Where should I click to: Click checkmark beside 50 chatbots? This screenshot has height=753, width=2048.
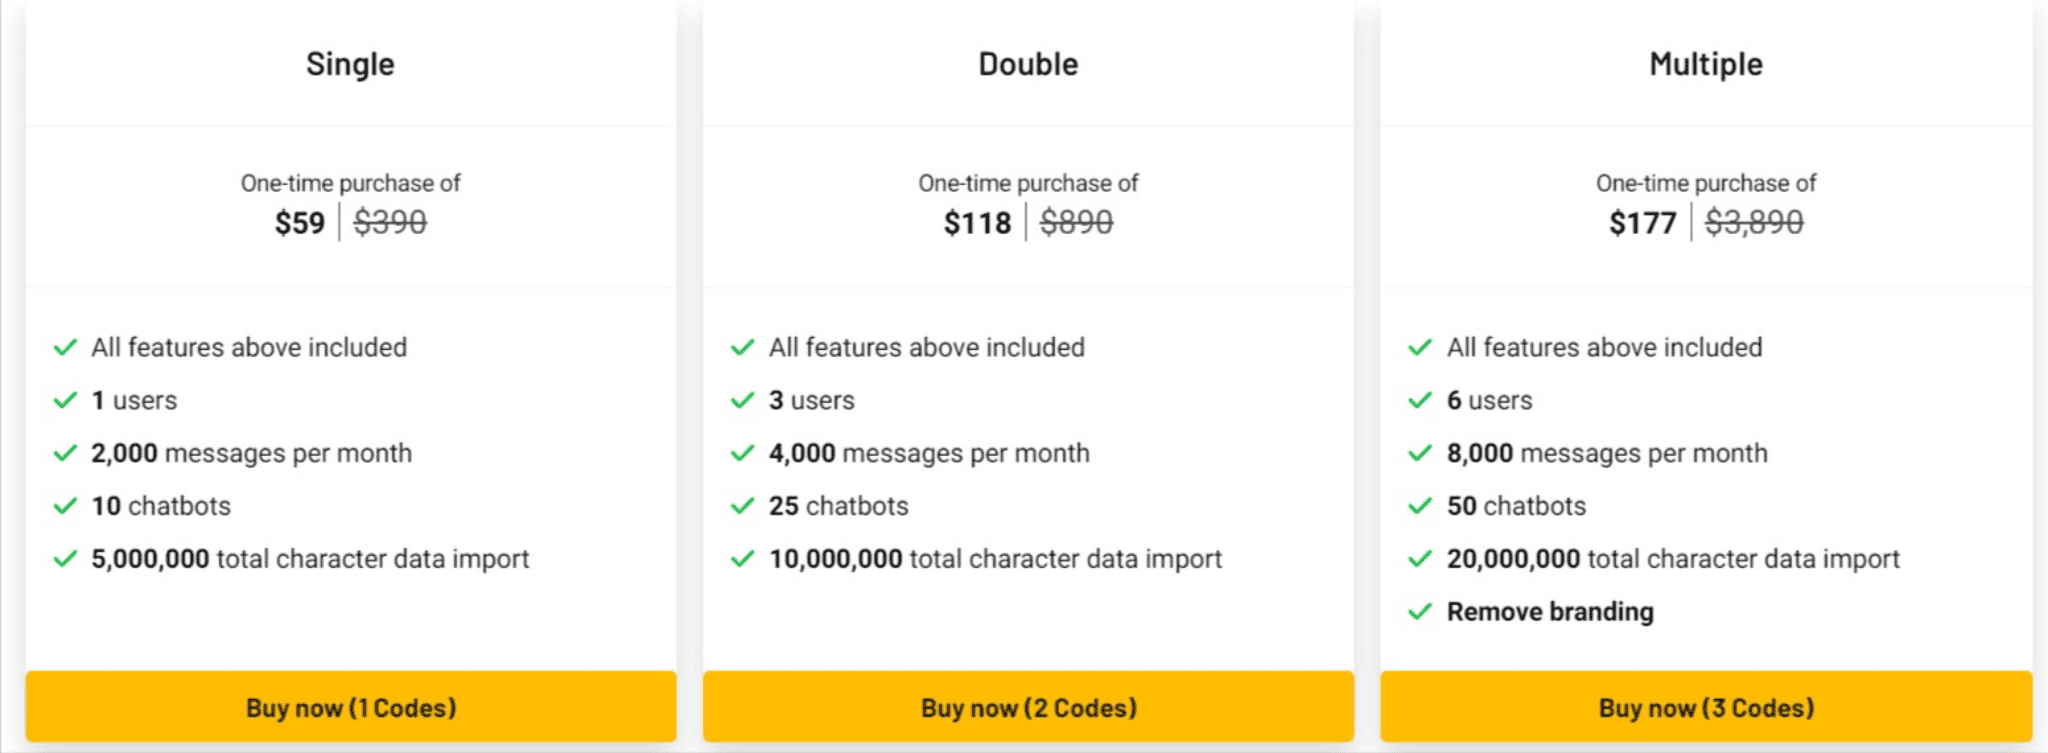point(1420,506)
